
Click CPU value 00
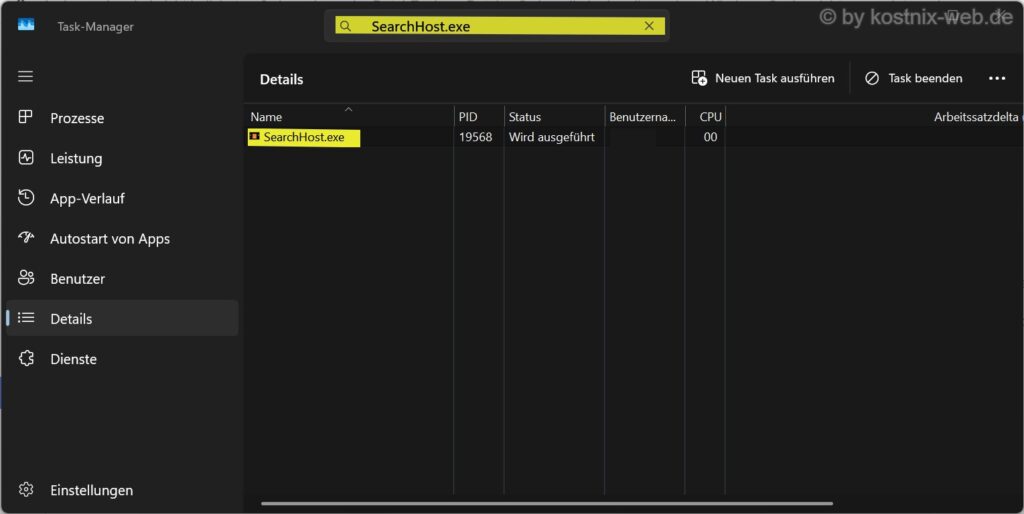tap(710, 137)
